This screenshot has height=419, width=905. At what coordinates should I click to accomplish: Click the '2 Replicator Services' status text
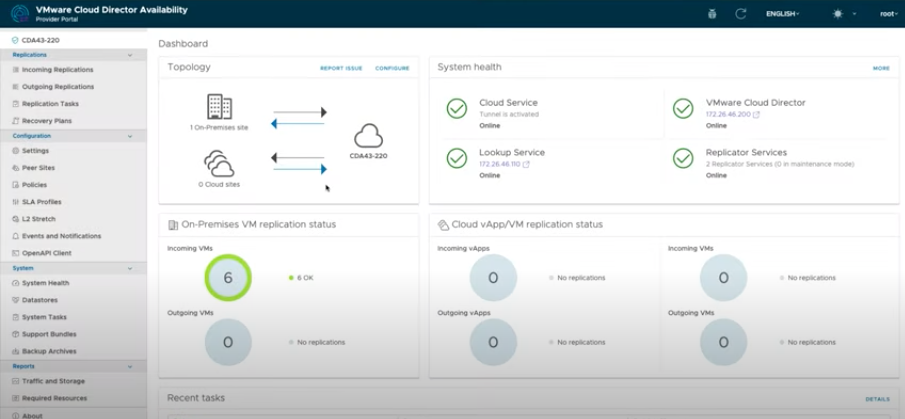780,164
